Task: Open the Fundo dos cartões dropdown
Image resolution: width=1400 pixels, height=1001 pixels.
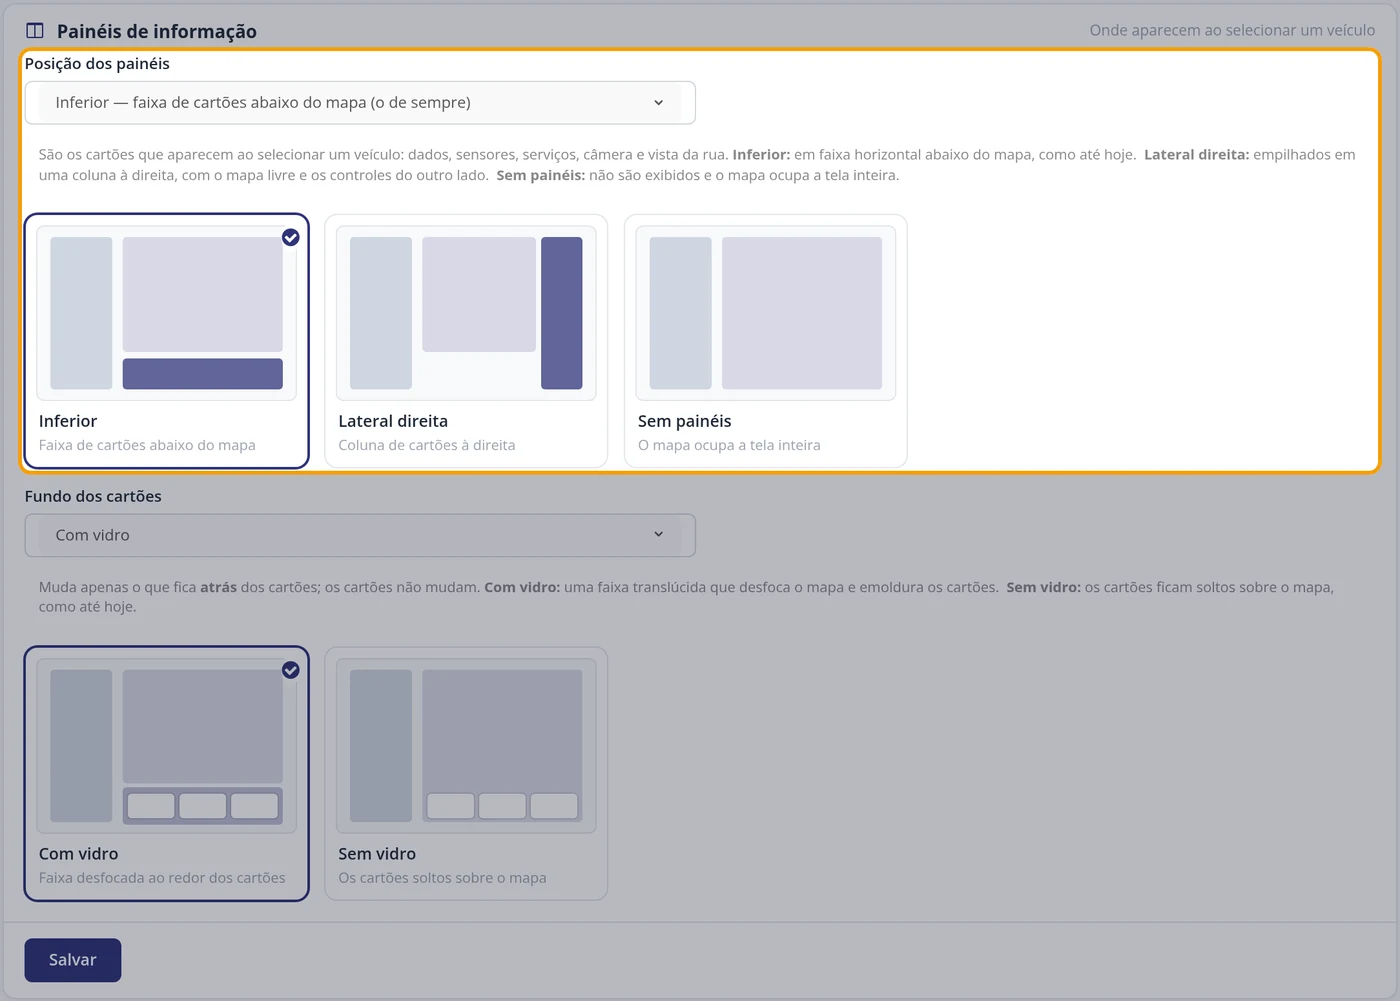Action: coord(360,535)
